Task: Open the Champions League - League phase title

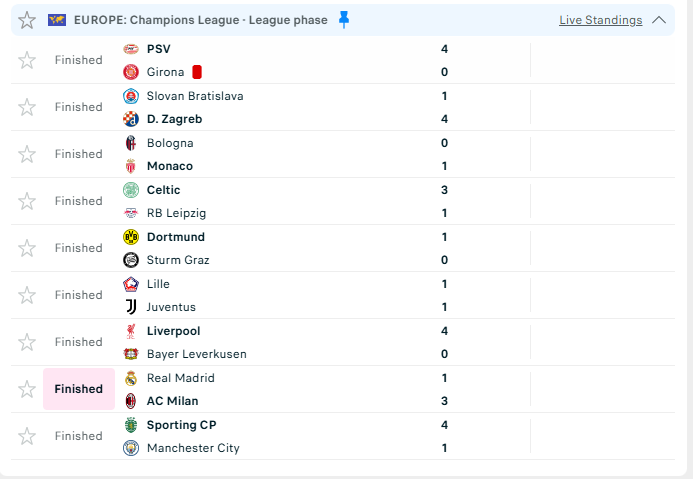Action: [x=201, y=20]
